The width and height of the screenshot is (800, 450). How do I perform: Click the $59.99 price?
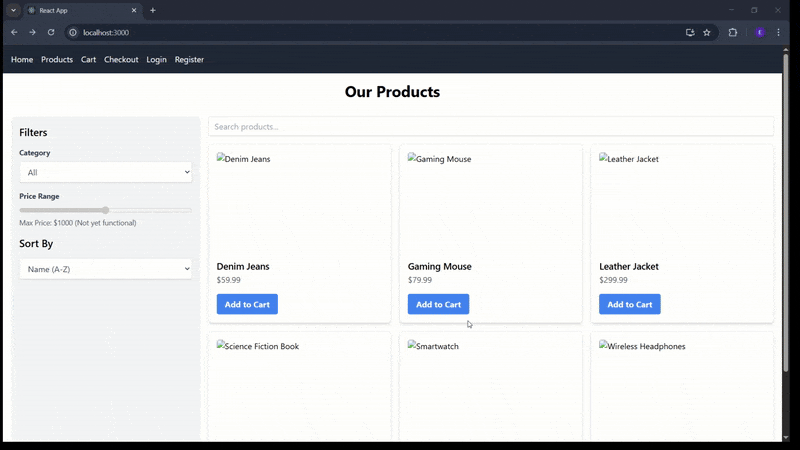(229, 280)
